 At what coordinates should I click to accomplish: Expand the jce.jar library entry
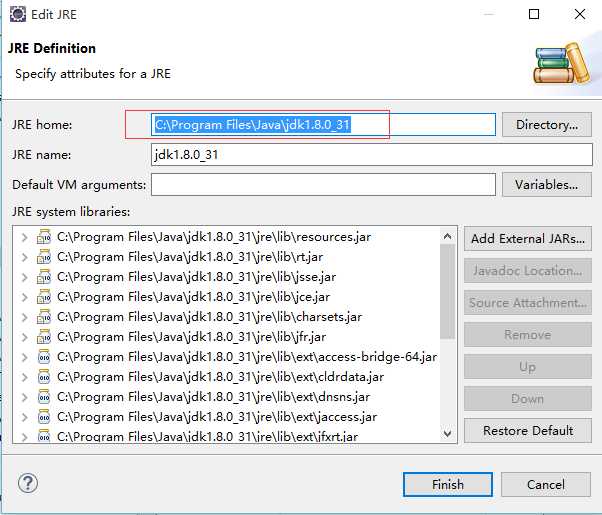tap(25, 297)
